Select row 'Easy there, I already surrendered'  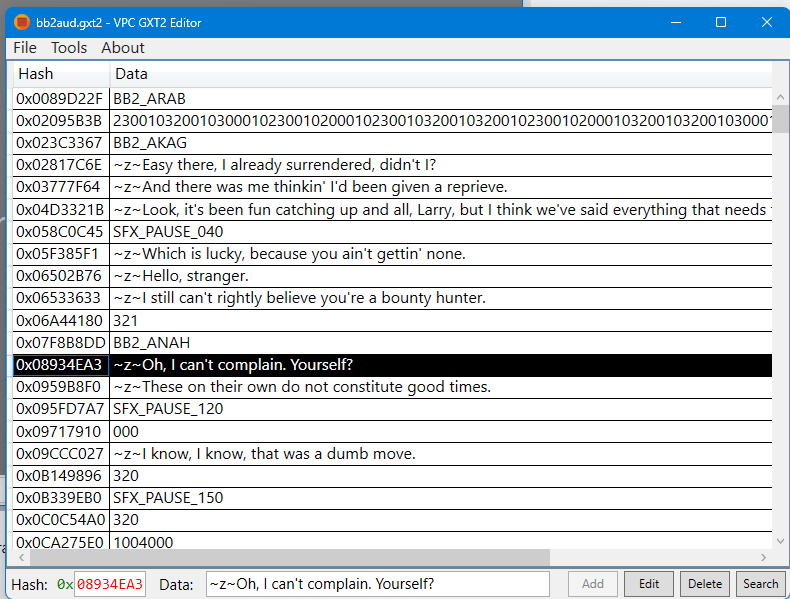click(x=392, y=165)
